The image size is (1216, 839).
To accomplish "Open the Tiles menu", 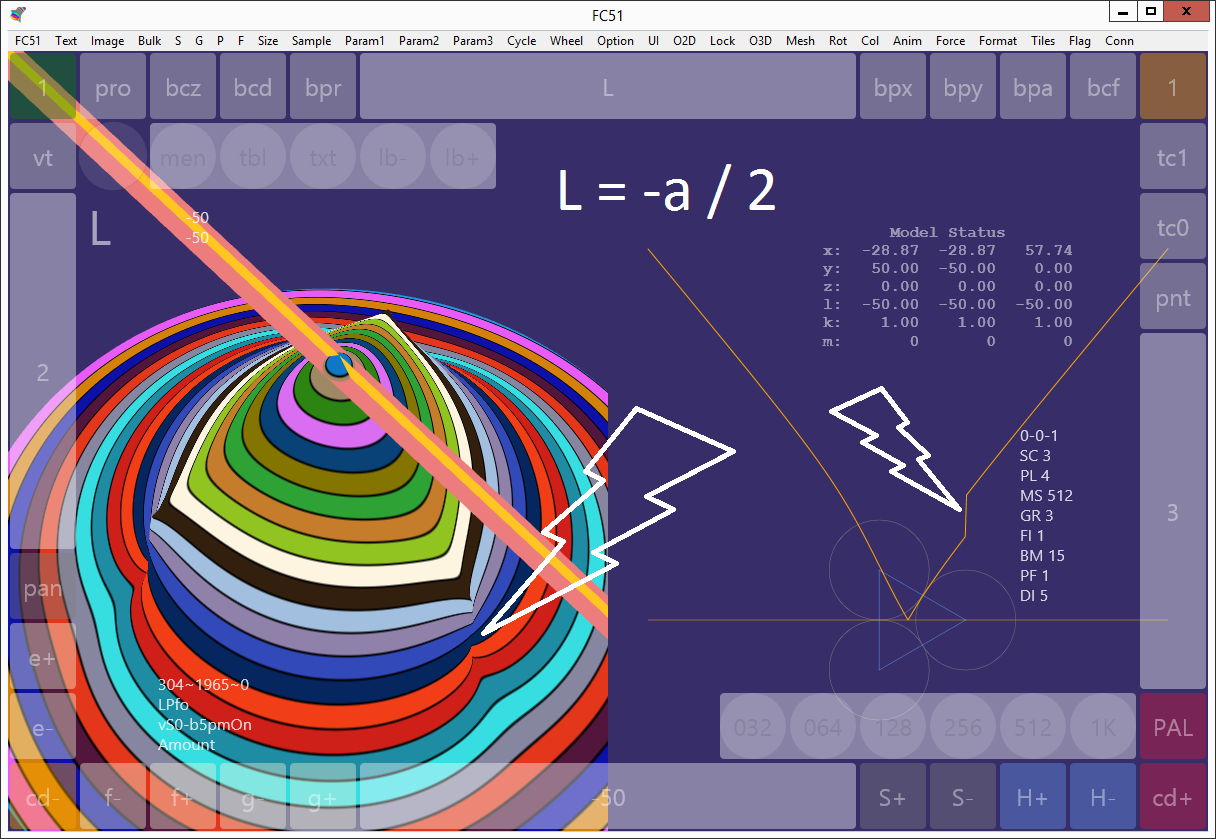I will pyautogui.click(x=1043, y=41).
